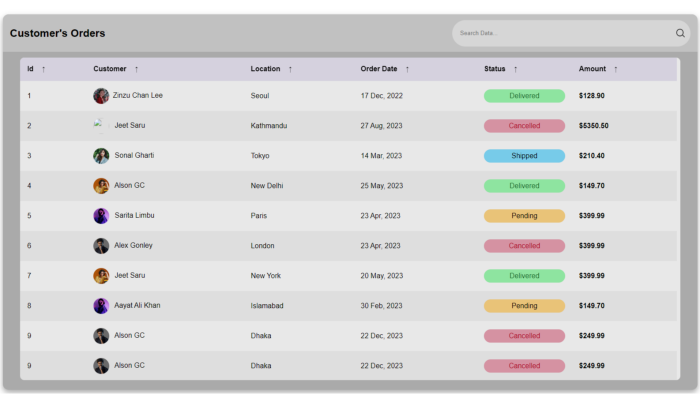The image size is (700, 394).
Task: Click the Delivered status for New Delhi order
Action: 524,186
